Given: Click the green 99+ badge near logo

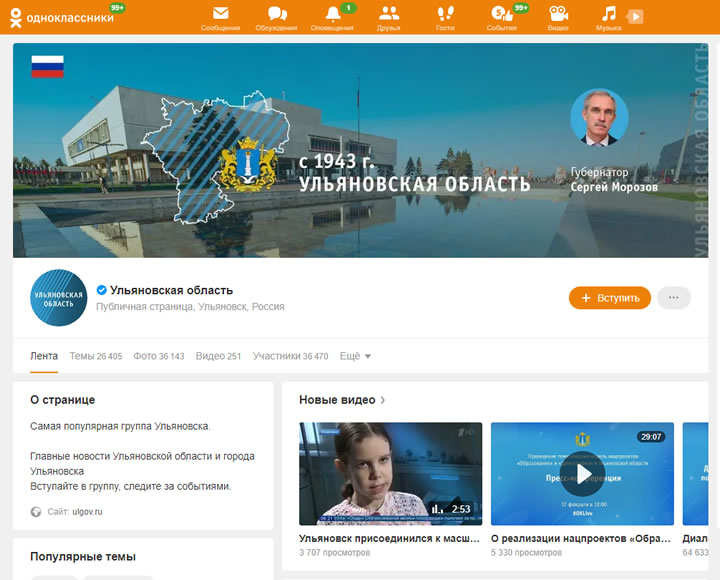Looking at the screenshot, I should tap(117, 8).
